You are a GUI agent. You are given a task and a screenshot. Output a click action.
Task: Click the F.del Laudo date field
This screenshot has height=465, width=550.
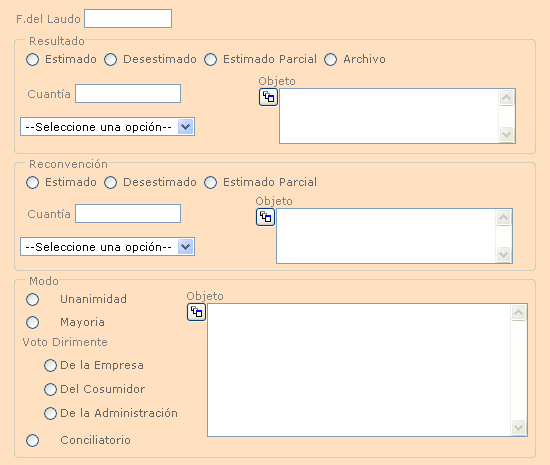click(128, 19)
